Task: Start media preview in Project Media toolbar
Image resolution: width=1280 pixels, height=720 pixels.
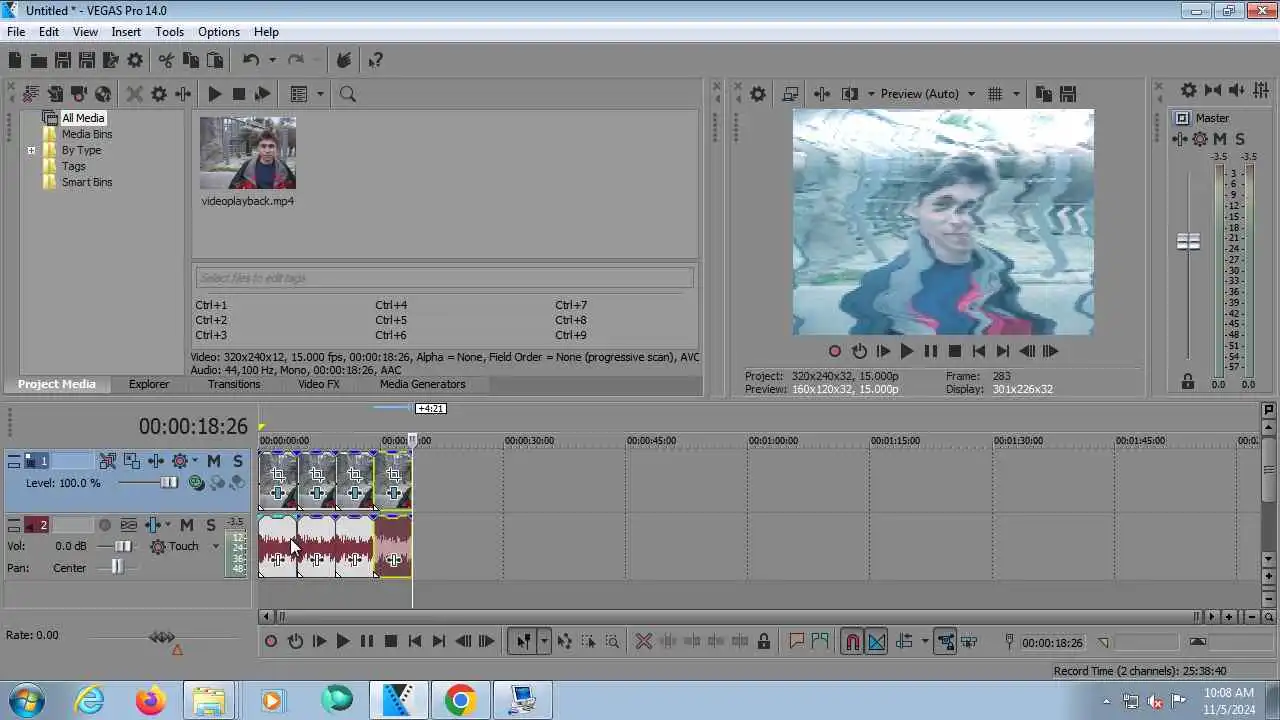Action: click(x=214, y=94)
